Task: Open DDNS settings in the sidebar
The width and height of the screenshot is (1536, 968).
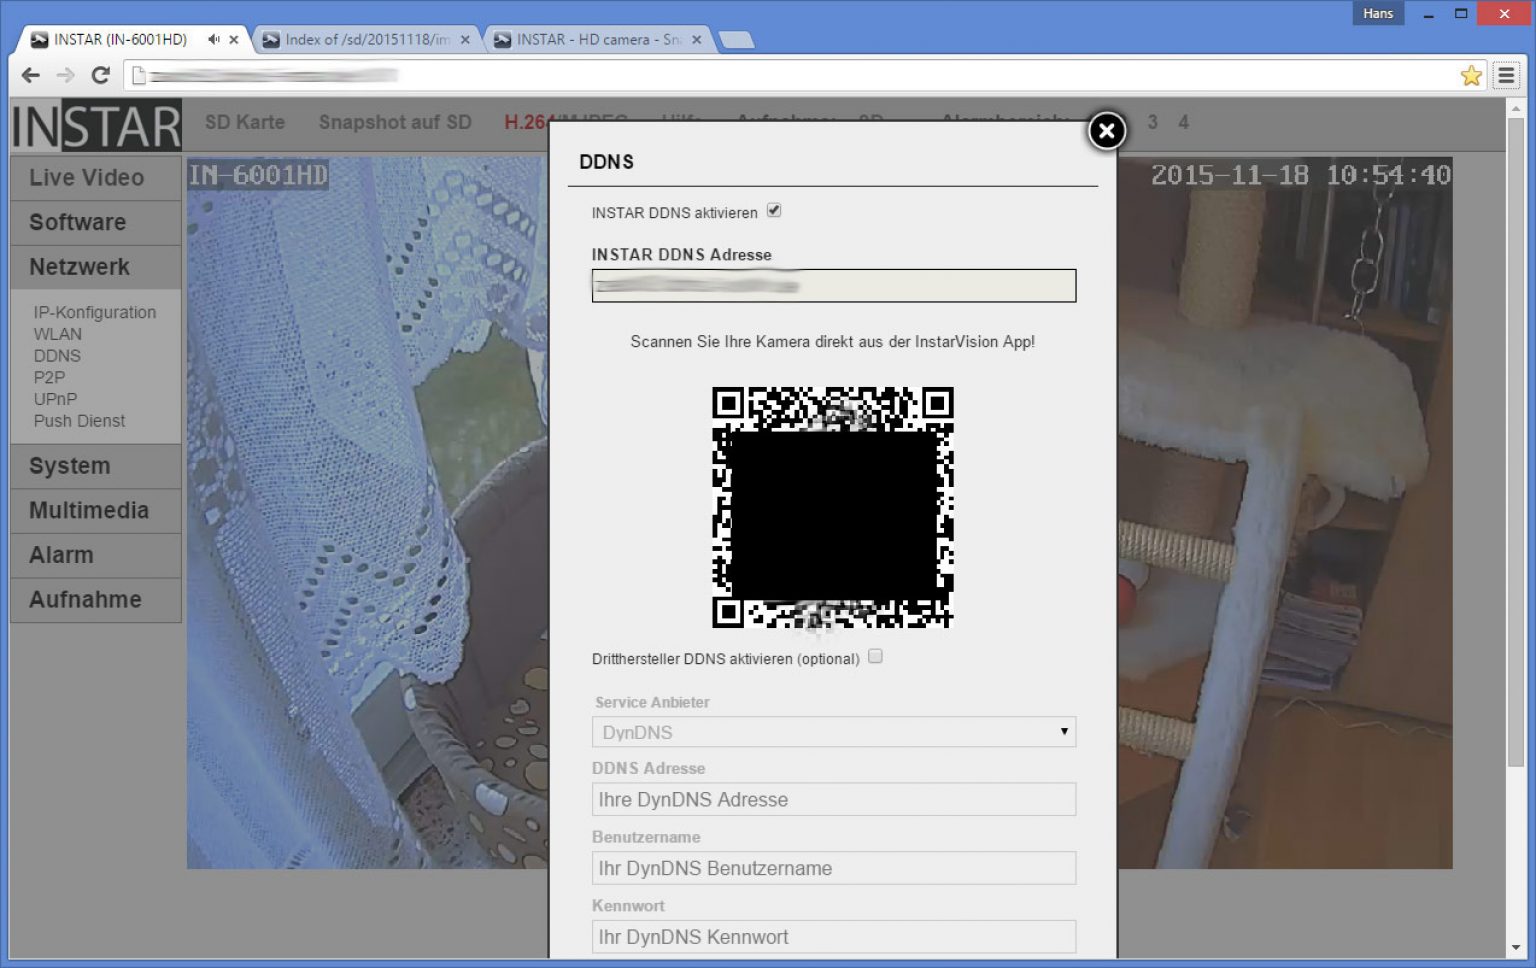Action: pos(57,356)
